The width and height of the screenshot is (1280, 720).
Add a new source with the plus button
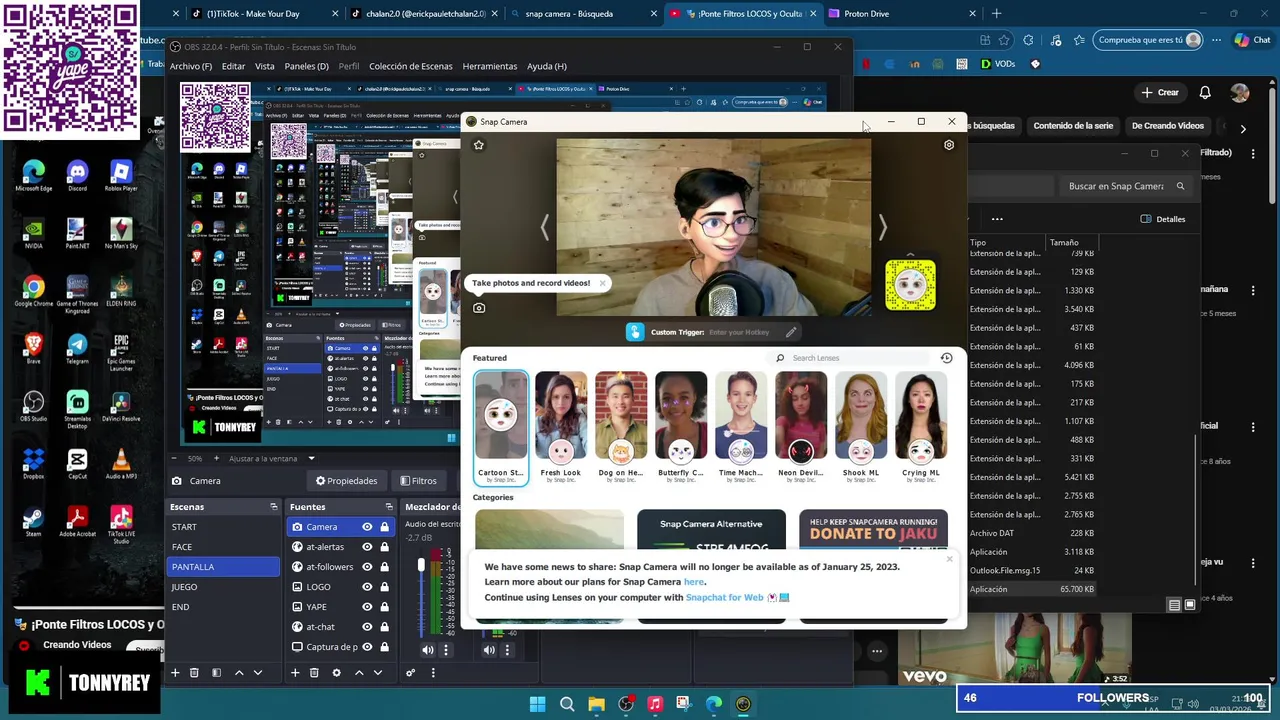coord(295,673)
